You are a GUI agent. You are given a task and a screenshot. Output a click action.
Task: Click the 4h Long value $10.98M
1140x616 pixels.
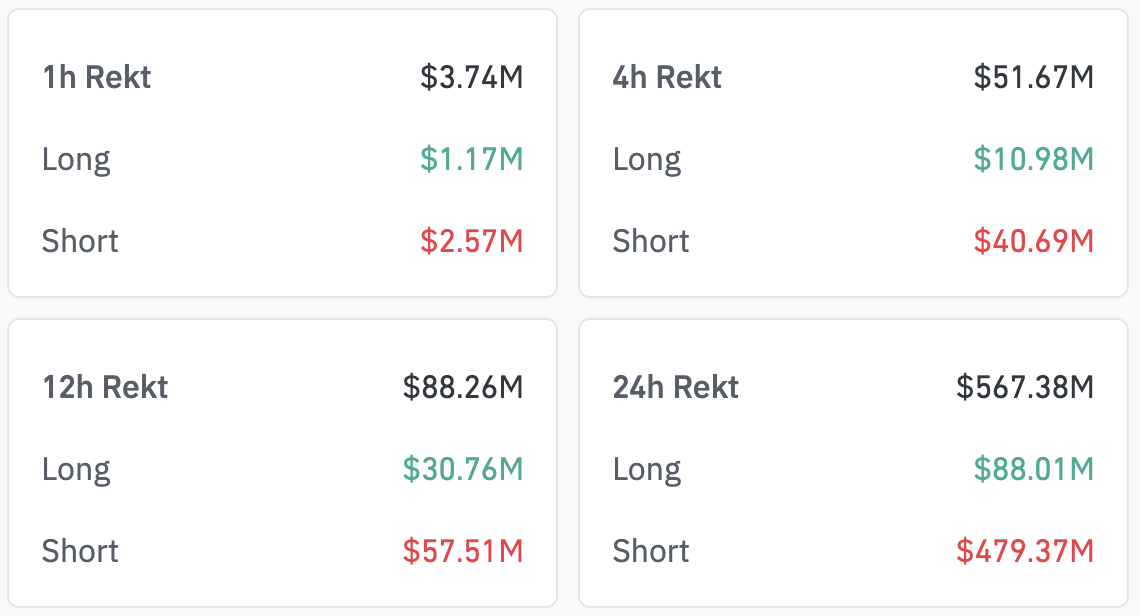pos(1033,159)
